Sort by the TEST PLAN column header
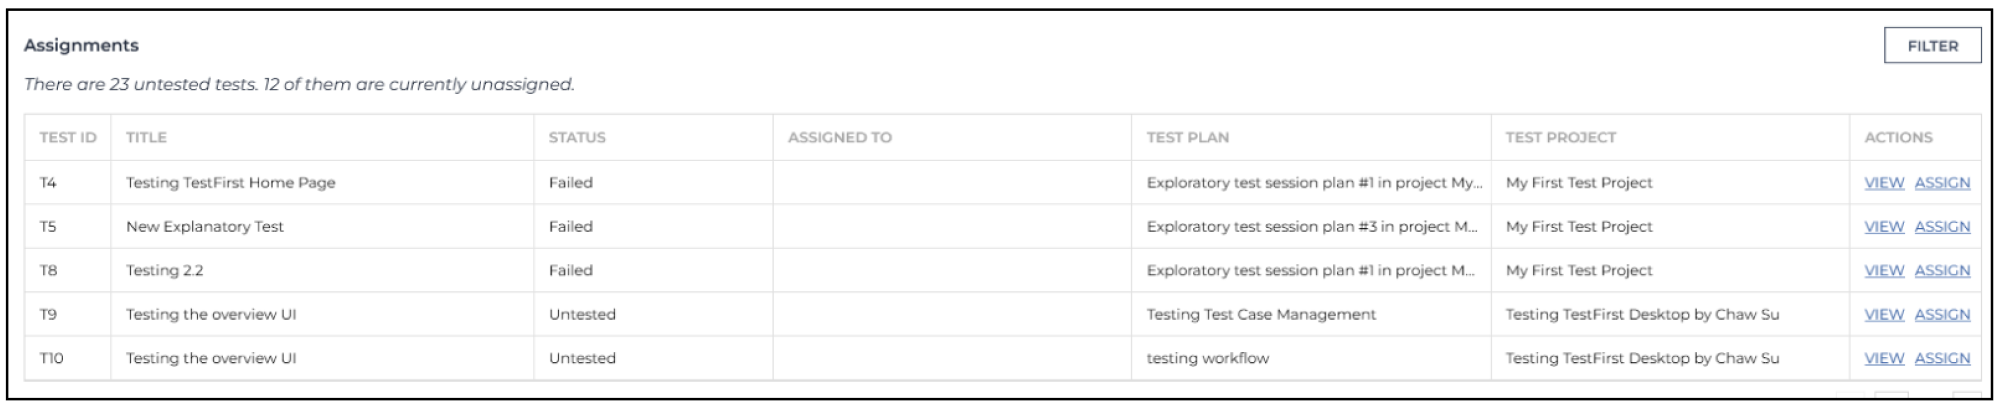 [1188, 138]
